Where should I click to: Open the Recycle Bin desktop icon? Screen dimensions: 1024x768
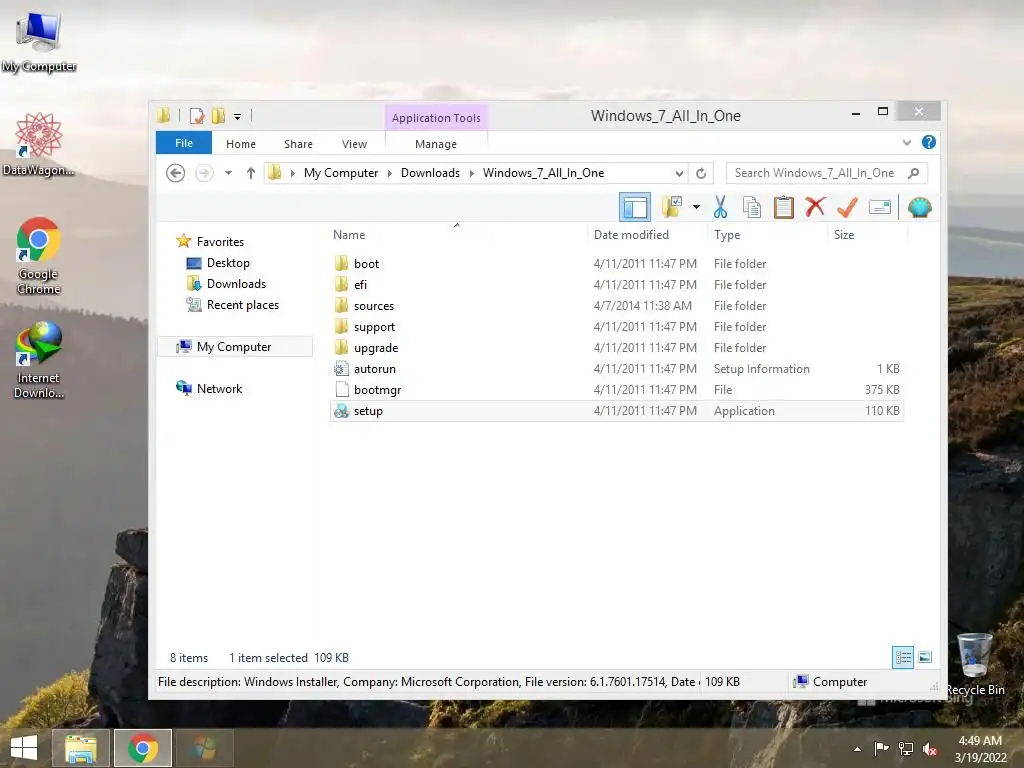[974, 664]
